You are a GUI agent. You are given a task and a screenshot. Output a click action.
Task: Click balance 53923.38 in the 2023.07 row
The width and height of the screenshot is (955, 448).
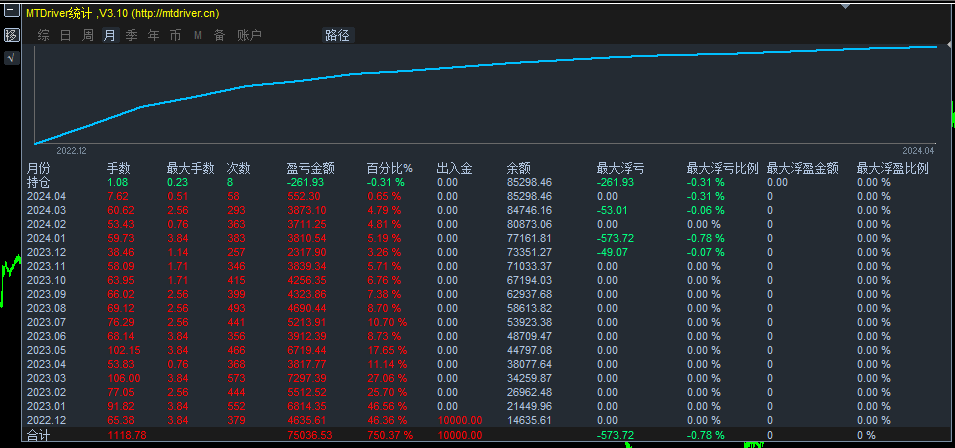click(529, 322)
